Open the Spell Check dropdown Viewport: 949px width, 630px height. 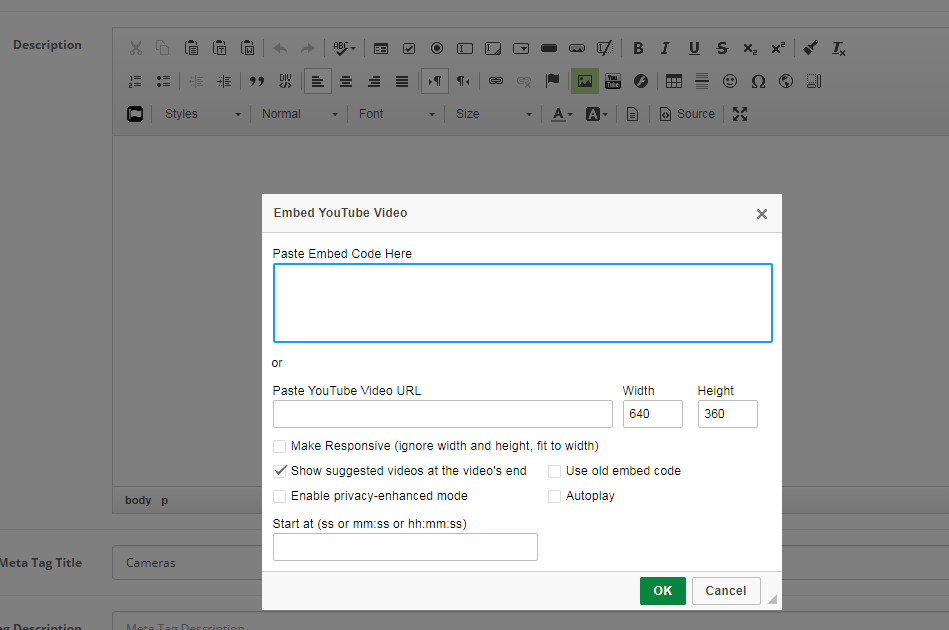pyautogui.click(x=344, y=48)
